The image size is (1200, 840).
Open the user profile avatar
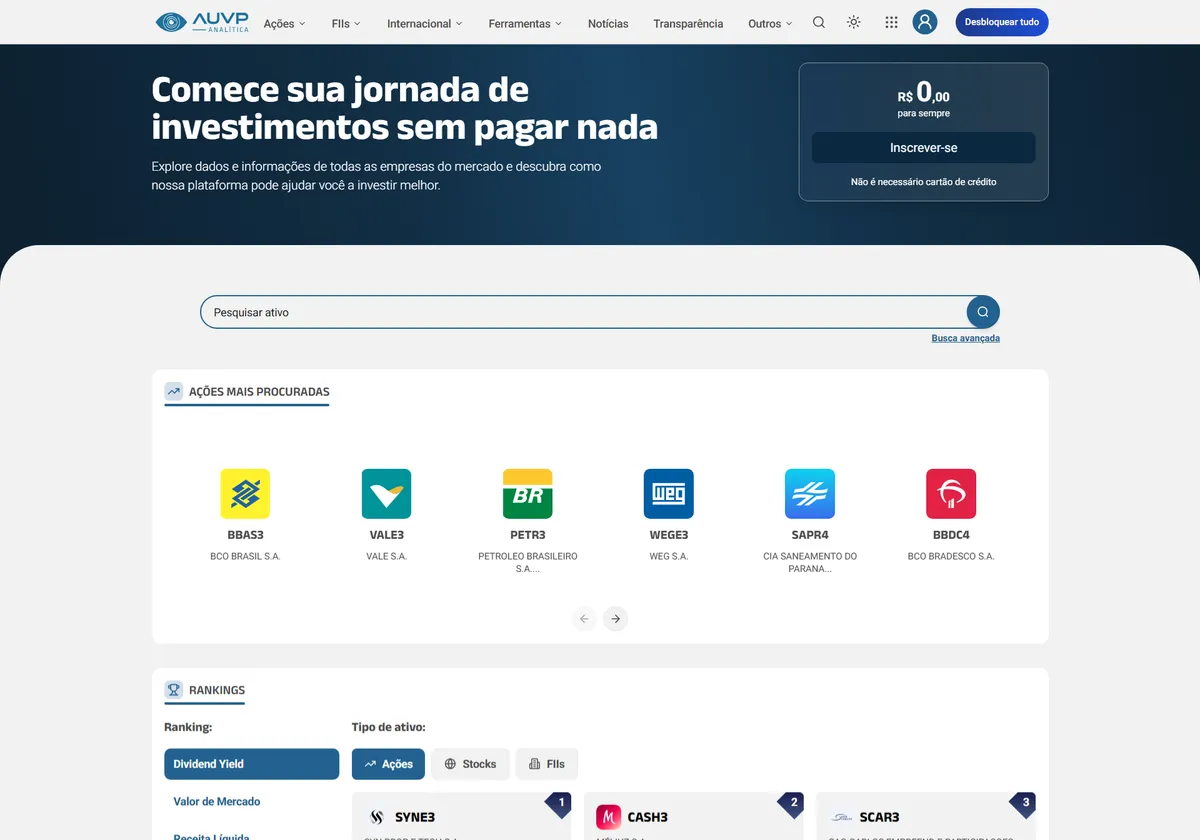[x=925, y=22]
